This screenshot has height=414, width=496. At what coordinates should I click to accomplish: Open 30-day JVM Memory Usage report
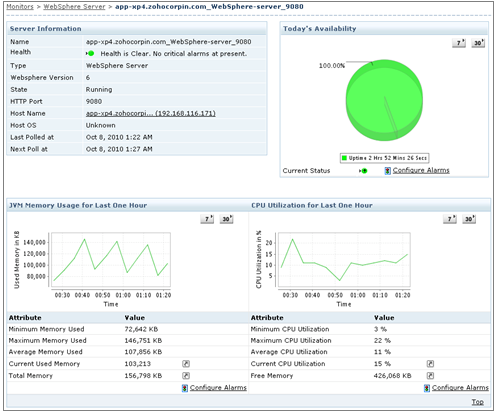(x=226, y=219)
